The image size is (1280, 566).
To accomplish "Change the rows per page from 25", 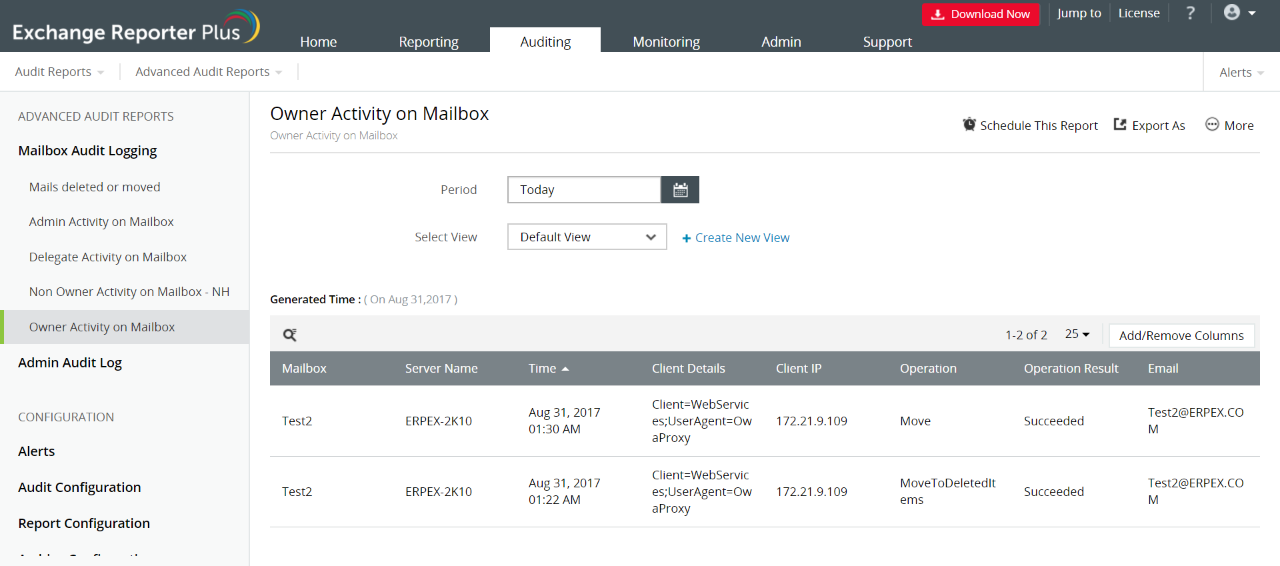I will 1077,335.
